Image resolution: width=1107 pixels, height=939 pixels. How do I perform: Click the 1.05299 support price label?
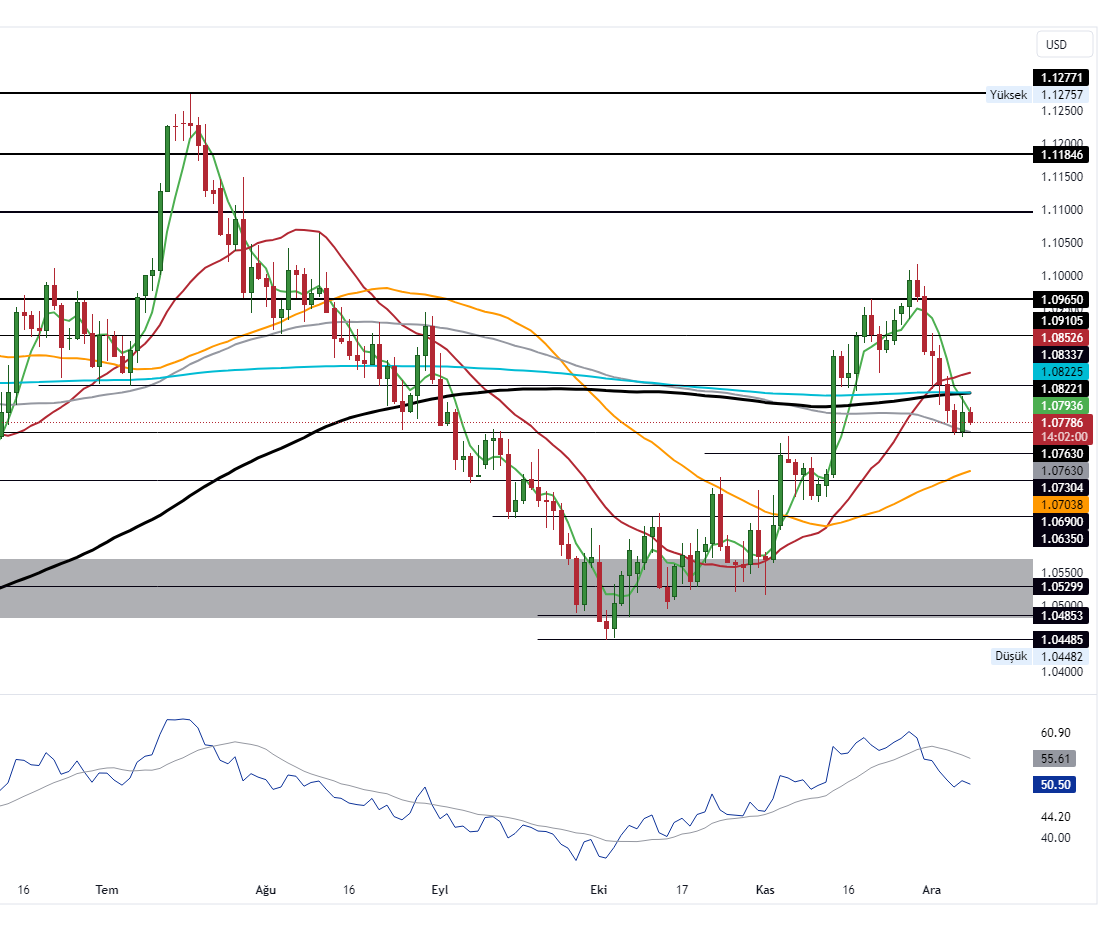(1062, 585)
